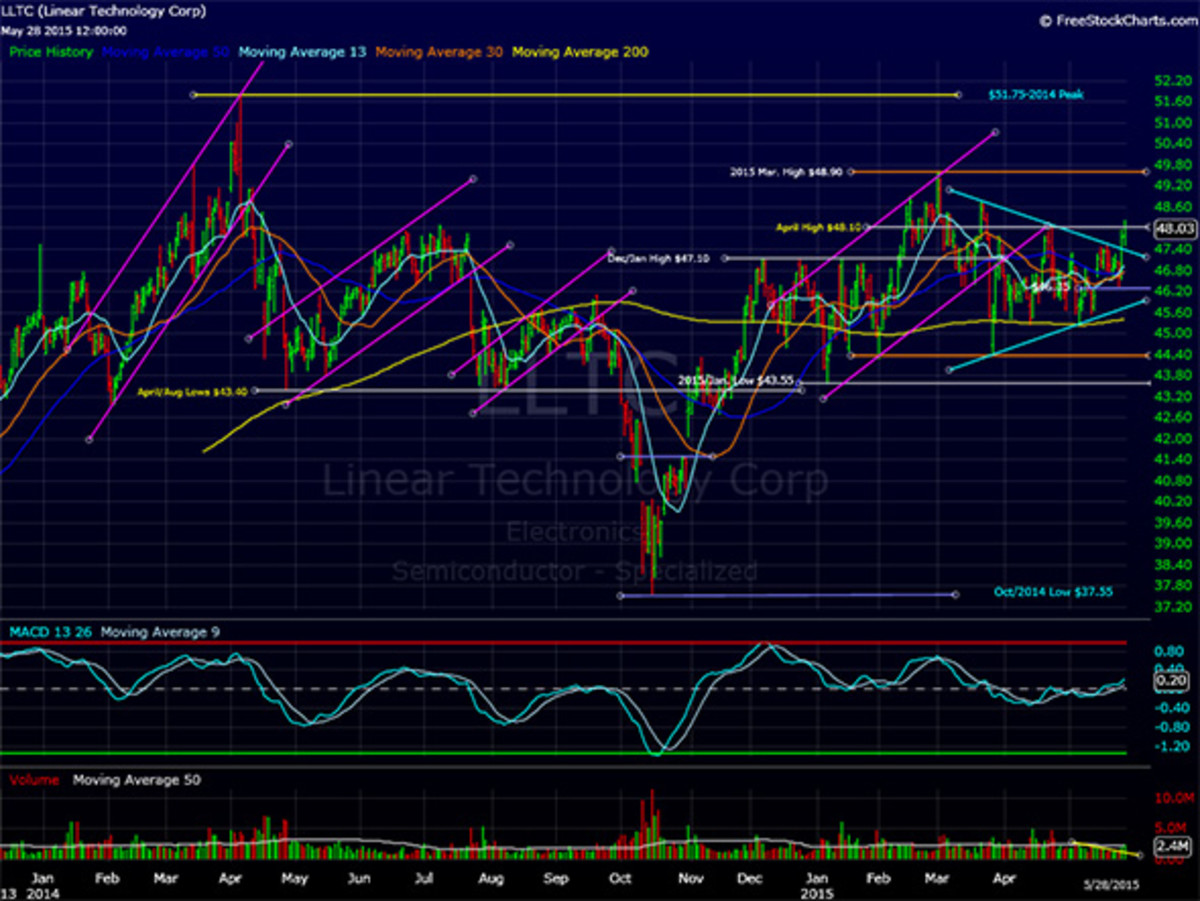Click the -1.20 MACD axis label

[1172, 746]
